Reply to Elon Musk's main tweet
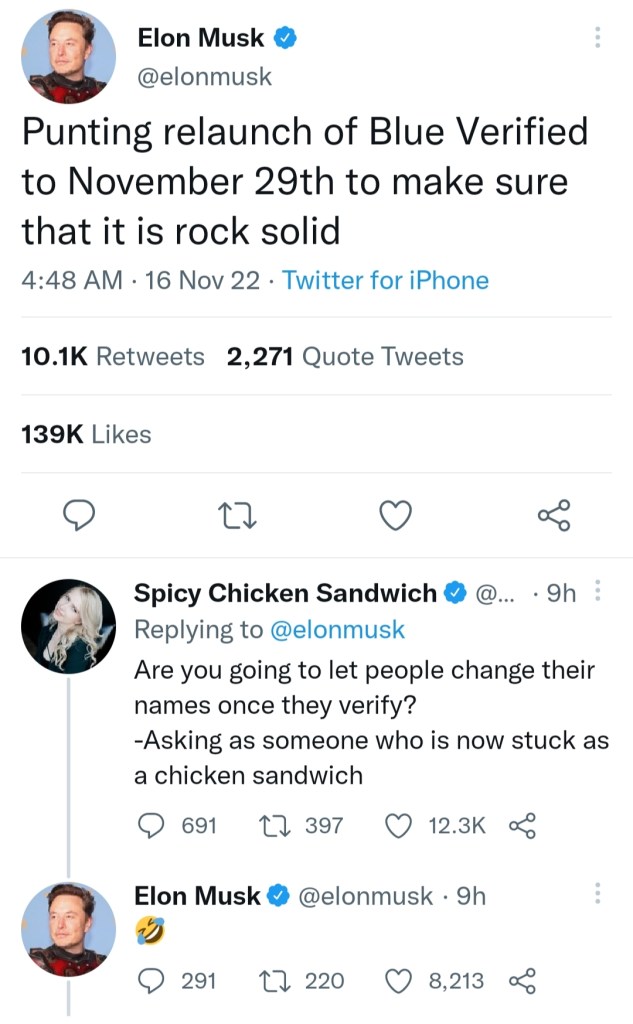Viewport: 633px width, 1024px height. (x=79, y=515)
